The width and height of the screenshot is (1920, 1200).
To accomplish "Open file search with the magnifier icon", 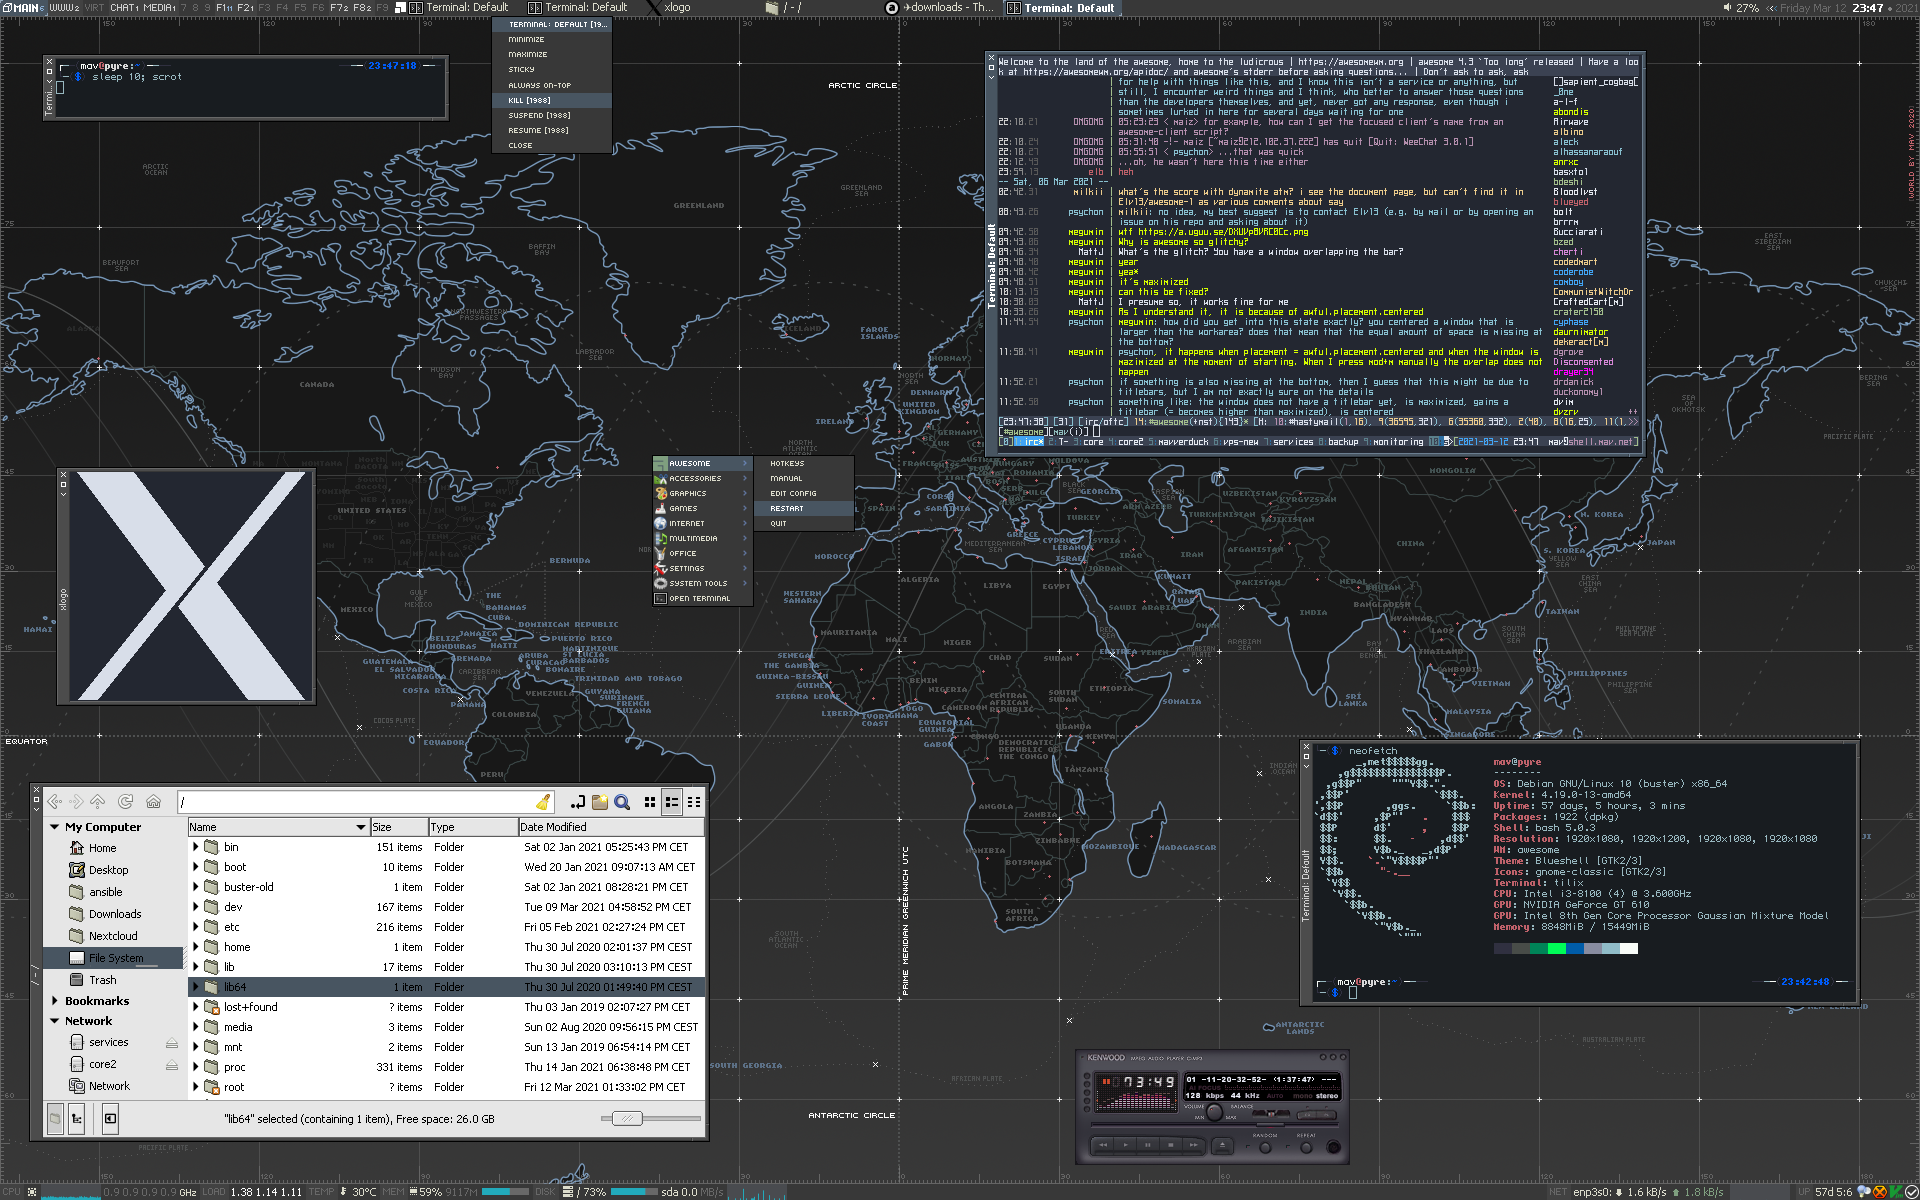I will point(622,802).
